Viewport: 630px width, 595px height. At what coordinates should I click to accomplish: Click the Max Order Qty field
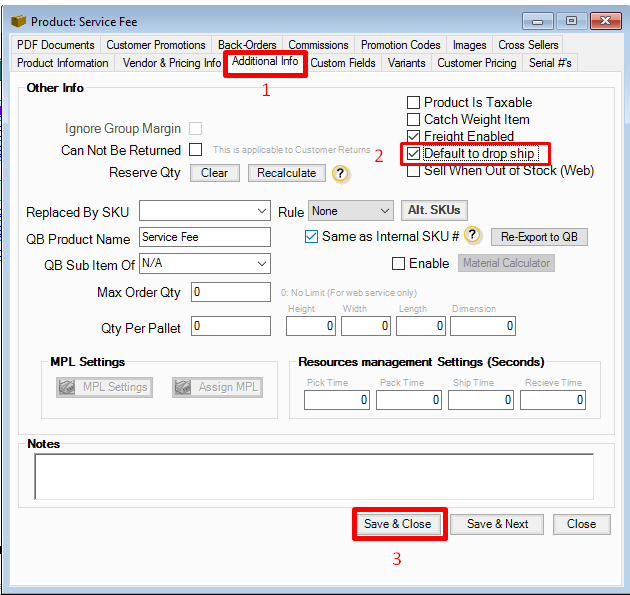[x=230, y=292]
